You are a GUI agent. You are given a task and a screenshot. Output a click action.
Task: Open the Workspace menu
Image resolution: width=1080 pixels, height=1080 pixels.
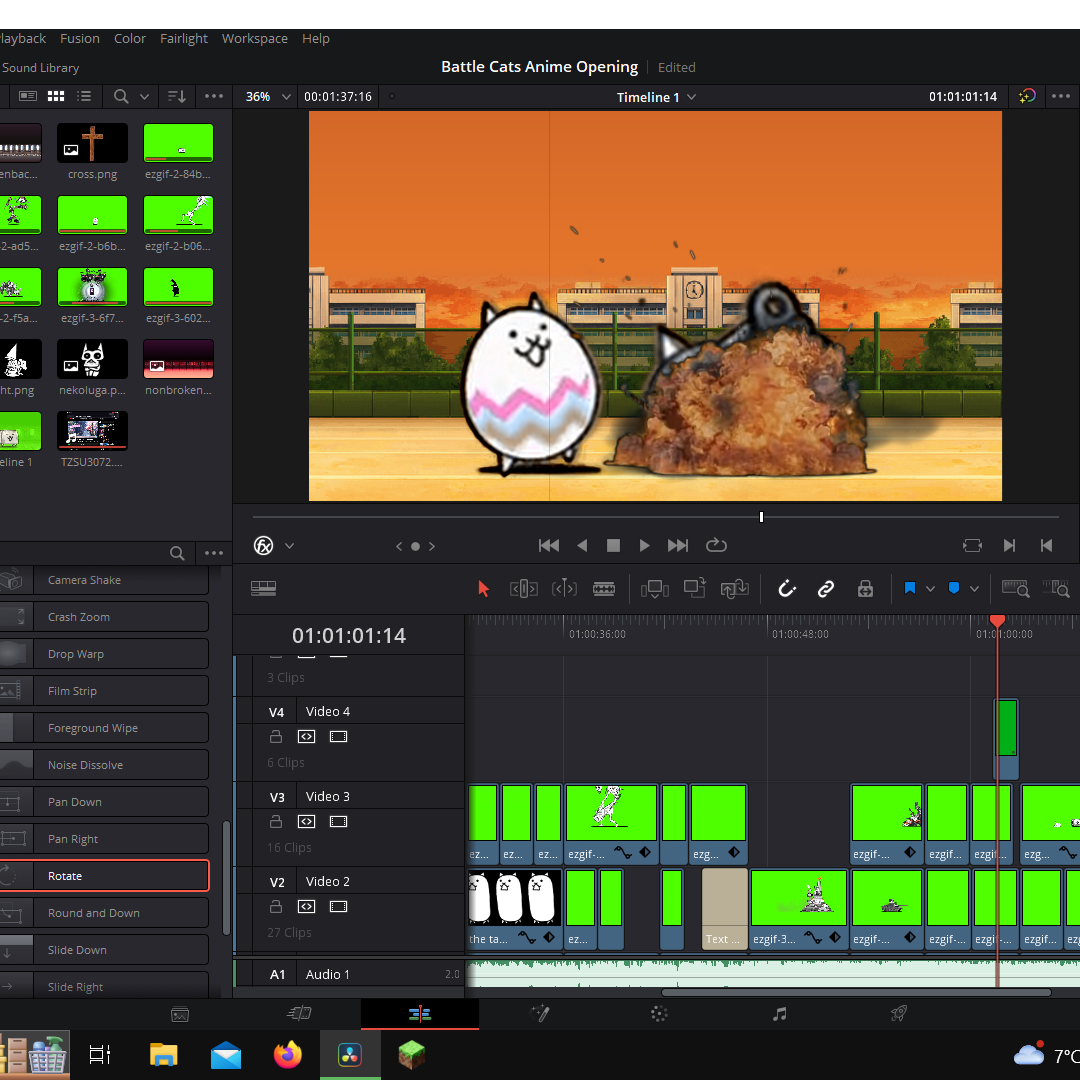pyautogui.click(x=255, y=39)
